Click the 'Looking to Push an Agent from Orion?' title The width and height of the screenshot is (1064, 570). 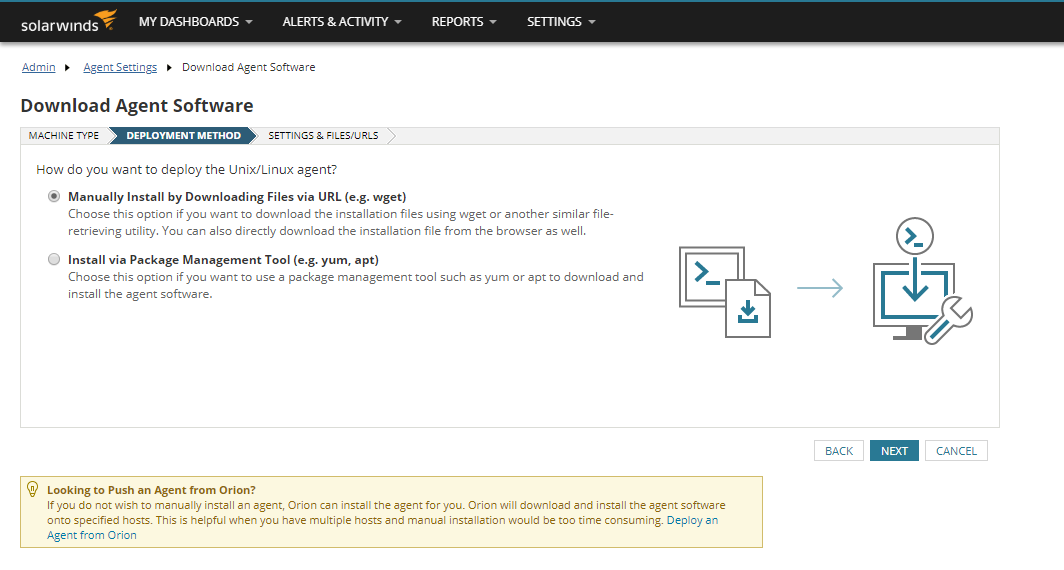coord(151,490)
